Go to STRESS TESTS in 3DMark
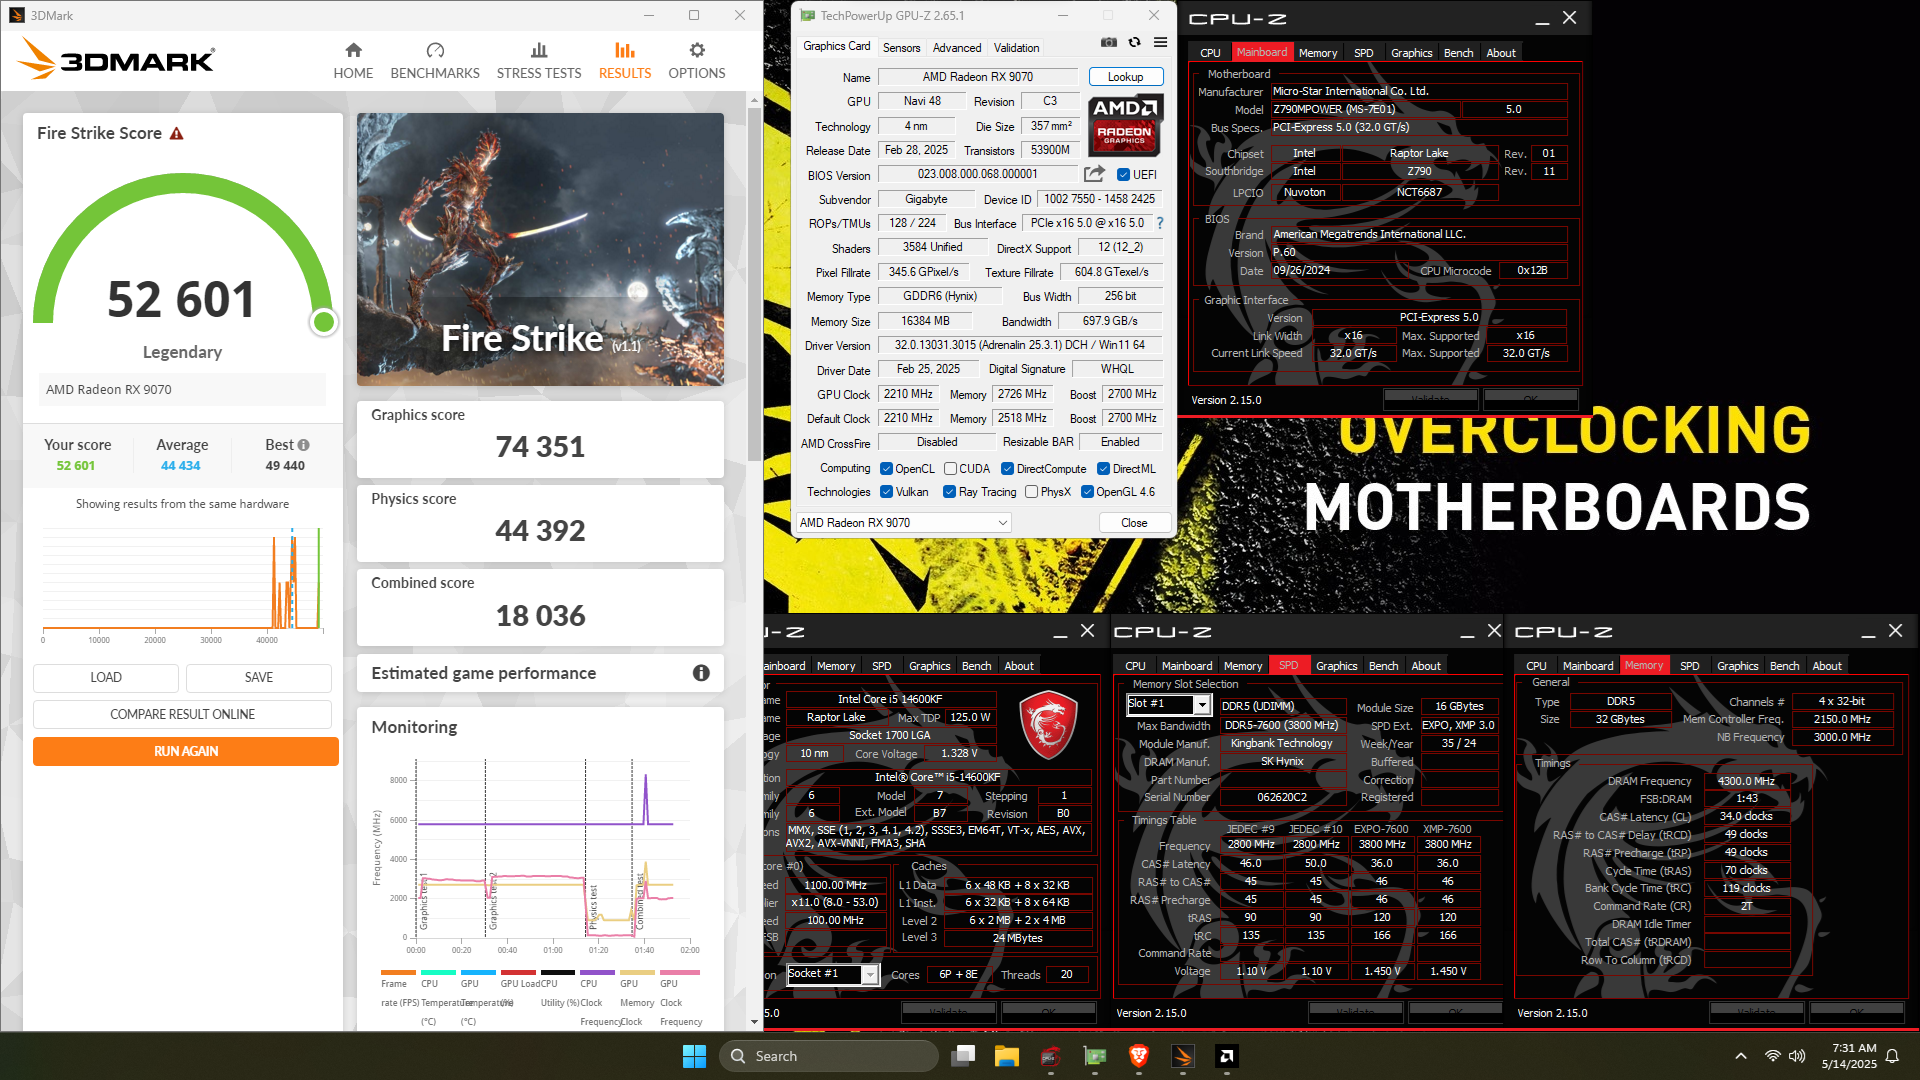The width and height of the screenshot is (1920, 1080). pos(539,61)
